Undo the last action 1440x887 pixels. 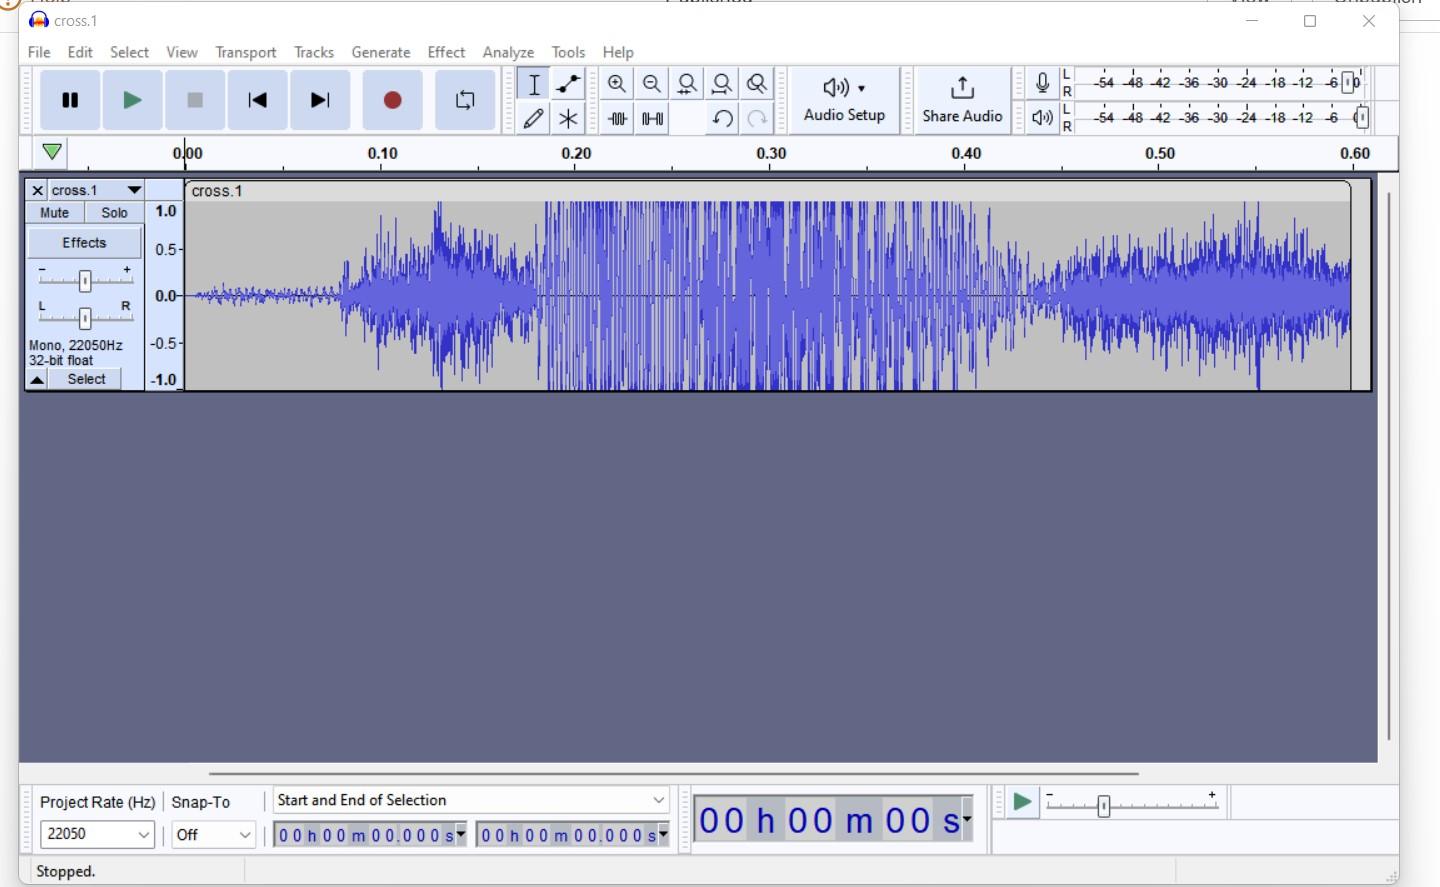pyautogui.click(x=722, y=119)
